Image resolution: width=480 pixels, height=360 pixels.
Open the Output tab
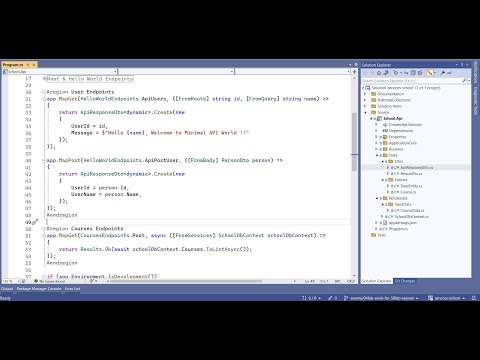[x=7, y=289]
